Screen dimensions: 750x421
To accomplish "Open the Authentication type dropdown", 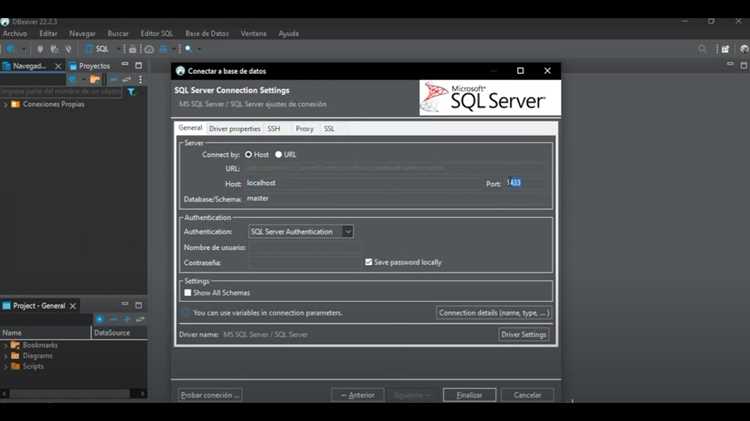I will (x=348, y=232).
